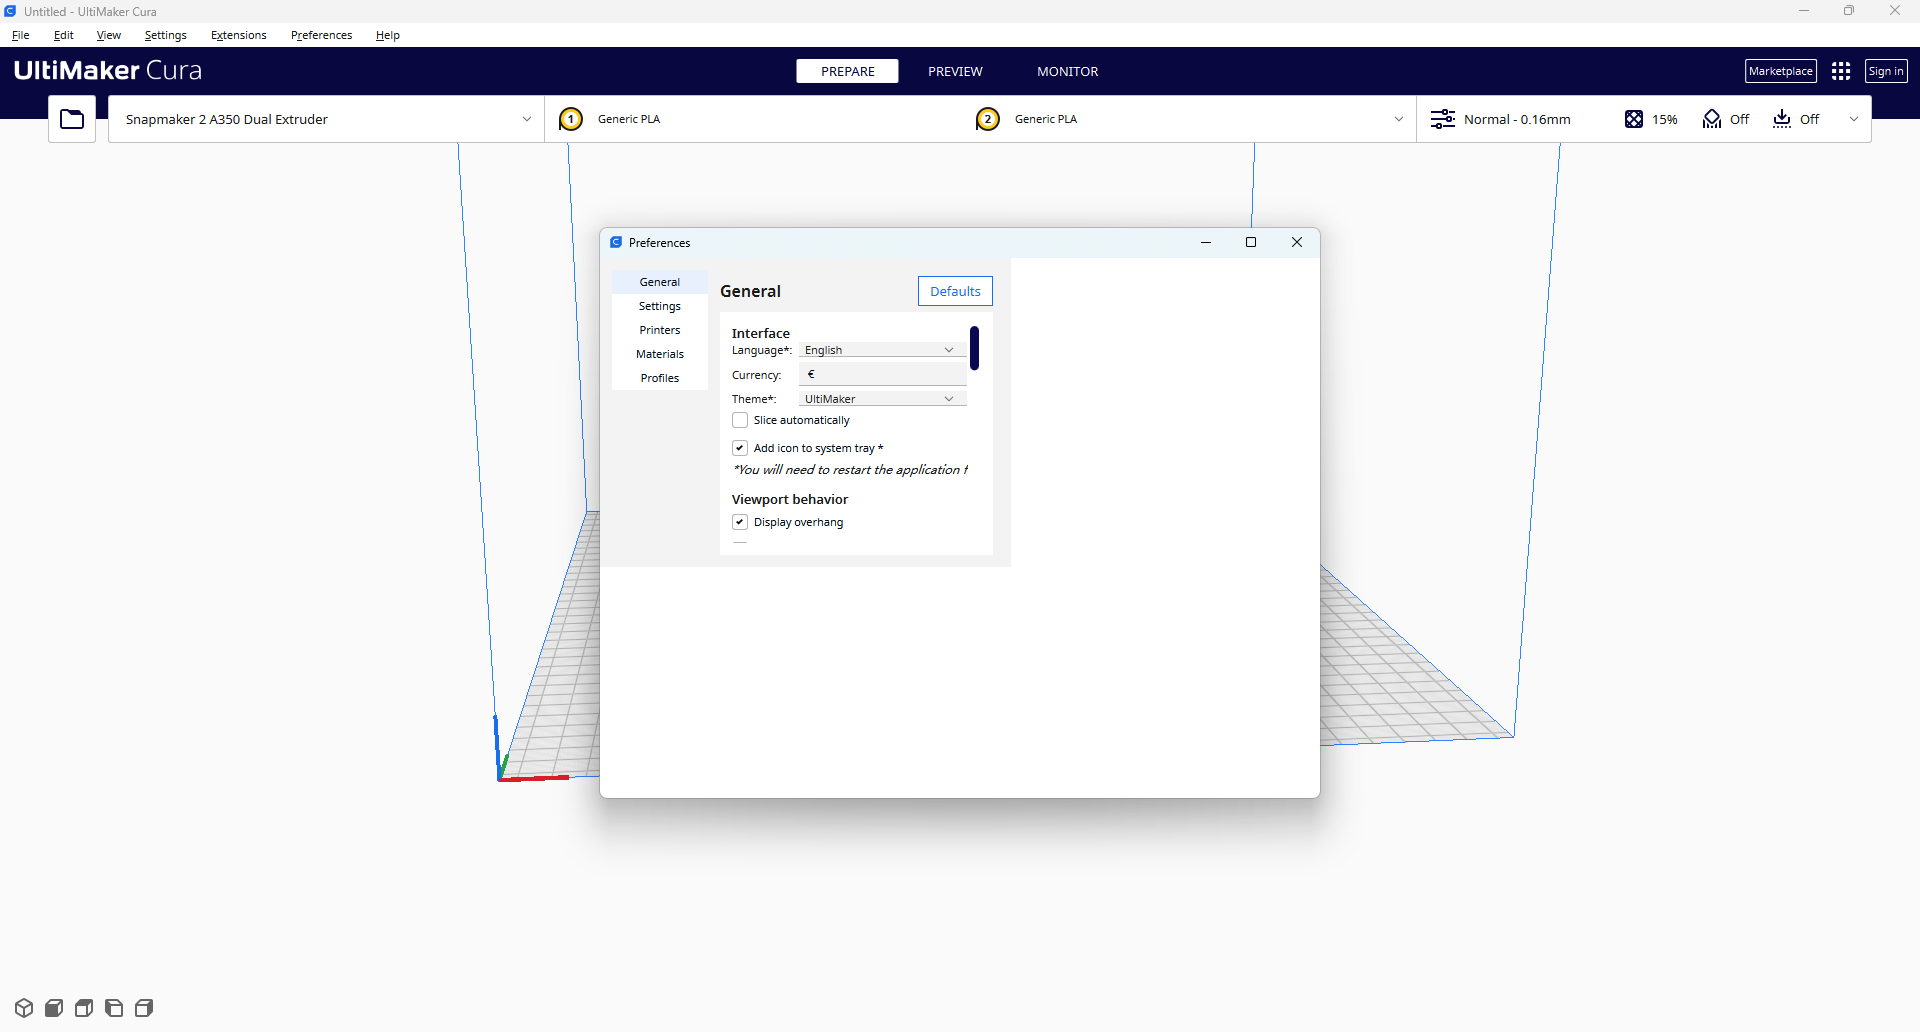The width and height of the screenshot is (1920, 1032).
Task: Expand the material configuration chevron
Action: point(1399,119)
